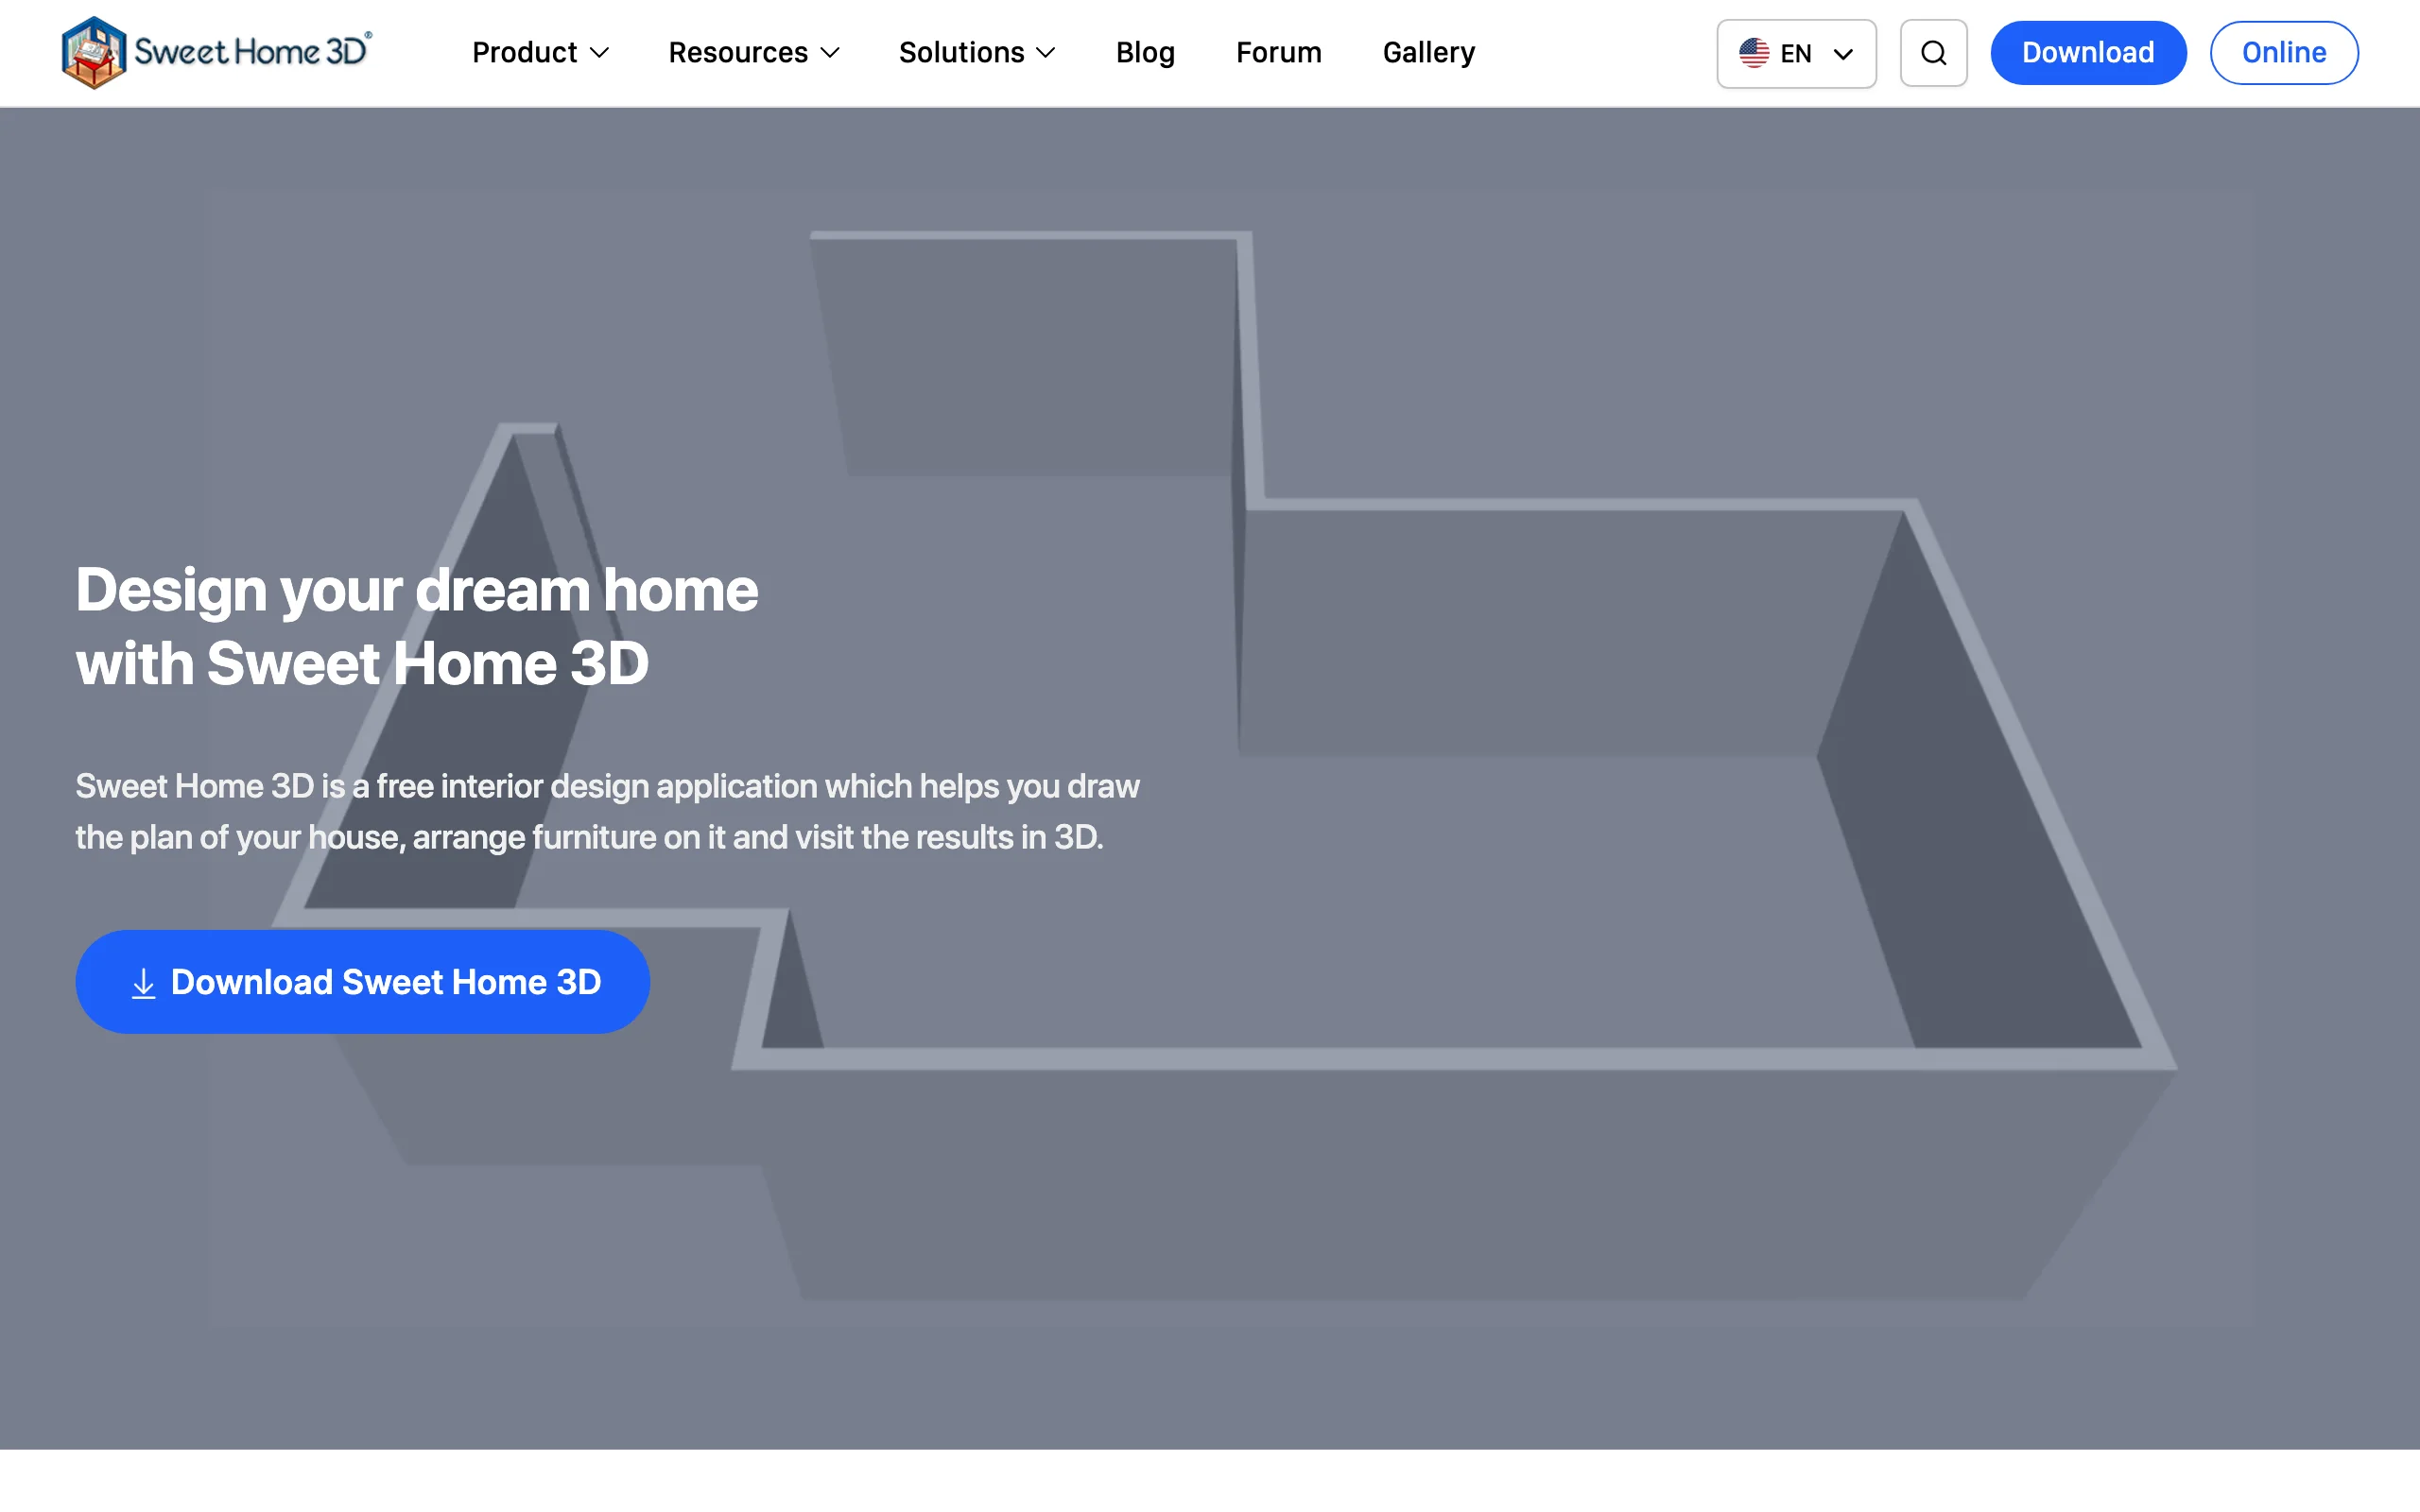
Task: Click Download Sweet Home 3D button
Action: (x=363, y=982)
